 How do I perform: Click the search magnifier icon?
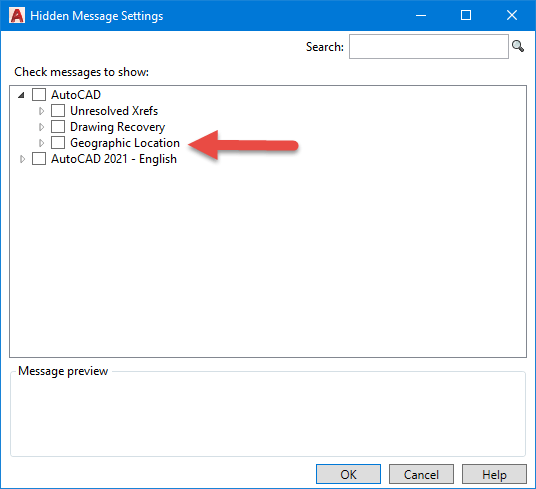point(518,46)
